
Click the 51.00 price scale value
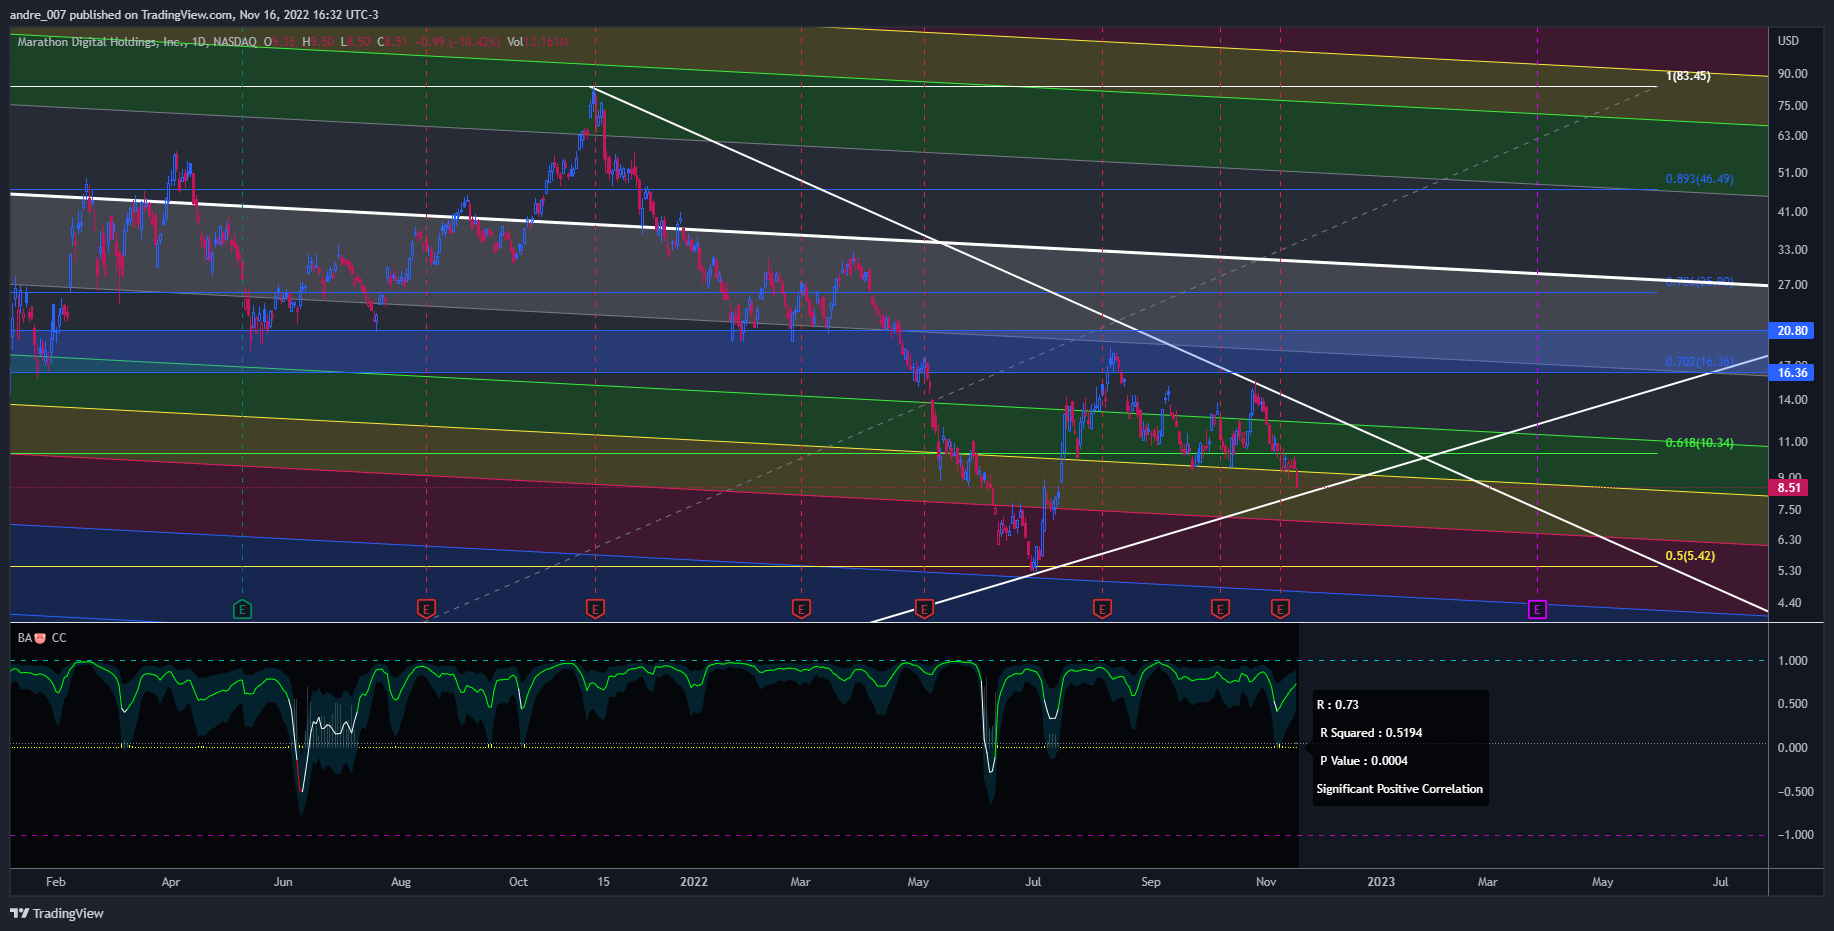(1792, 173)
